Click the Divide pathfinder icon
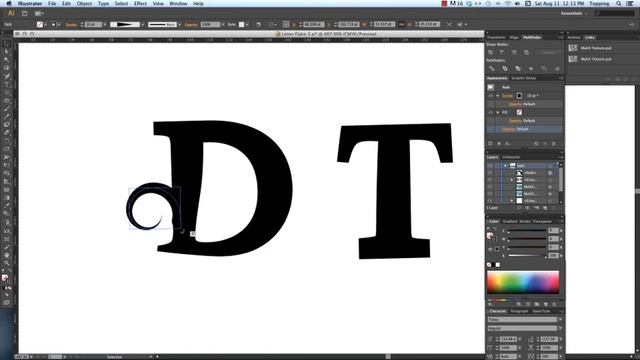This screenshot has height=360, width=640. tap(492, 69)
